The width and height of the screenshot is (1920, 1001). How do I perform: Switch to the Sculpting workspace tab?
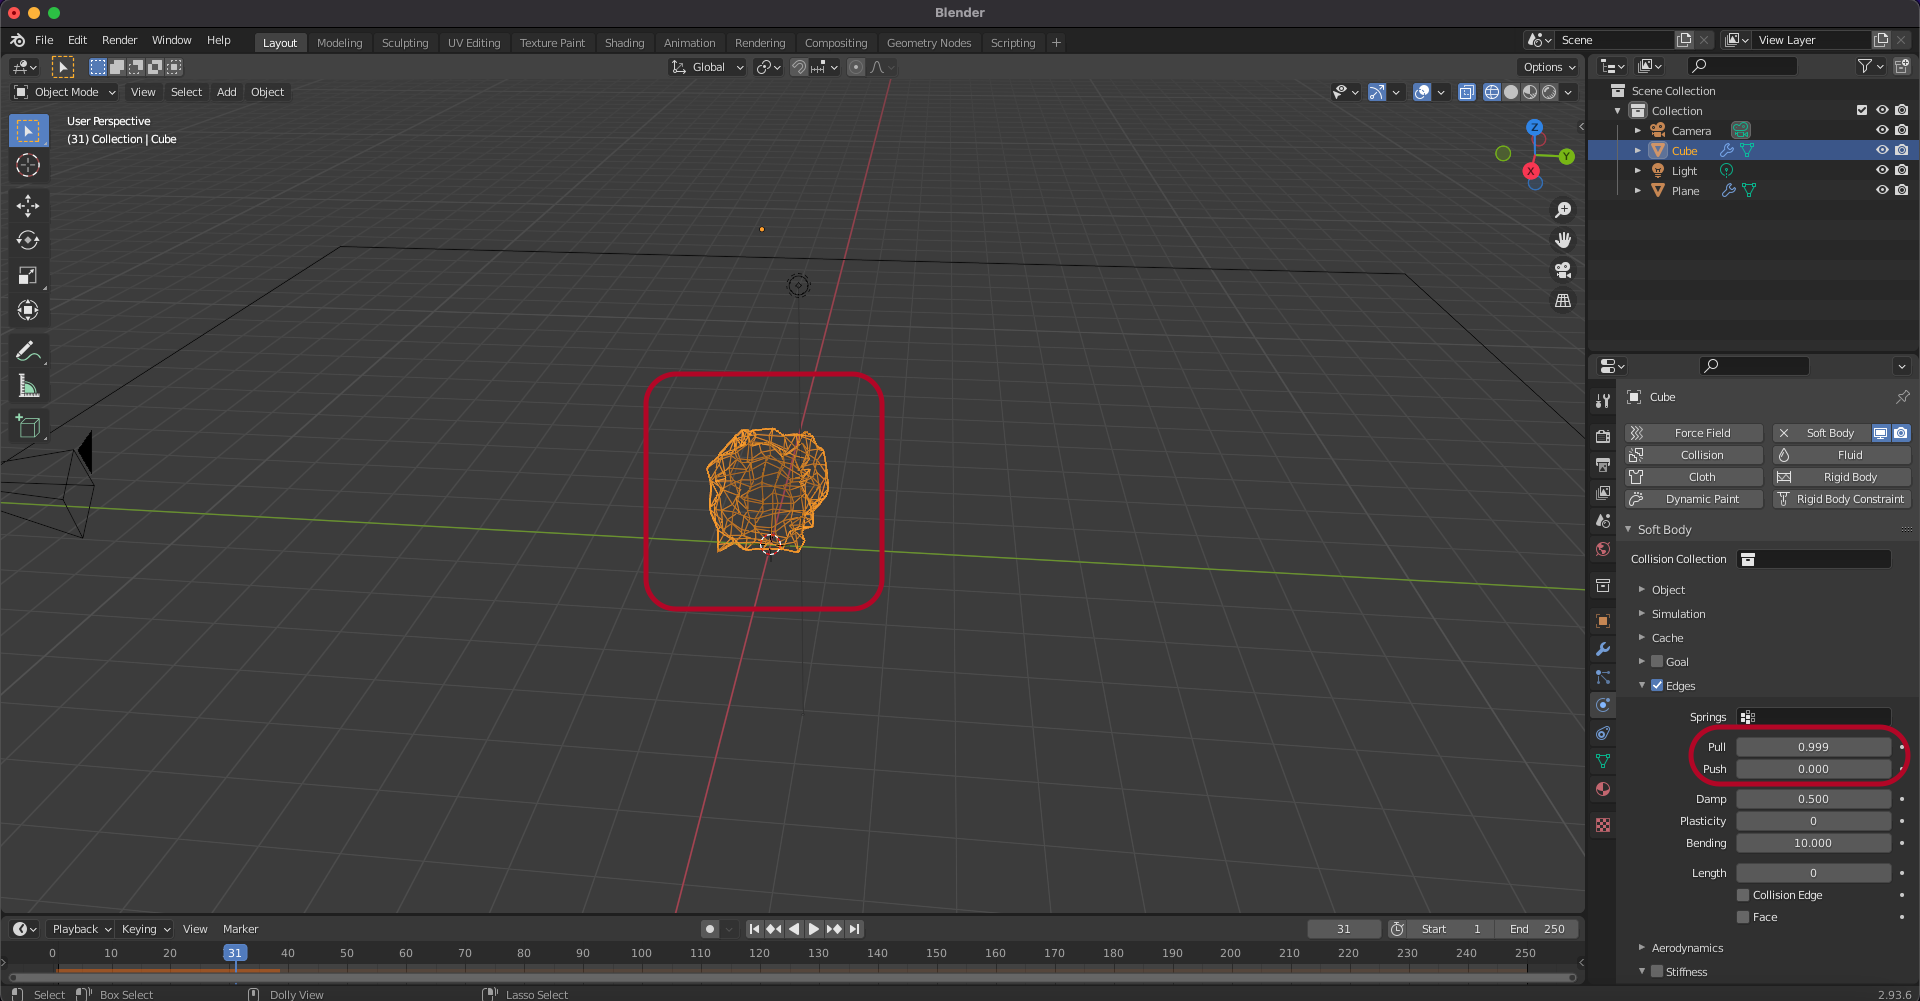405,43
